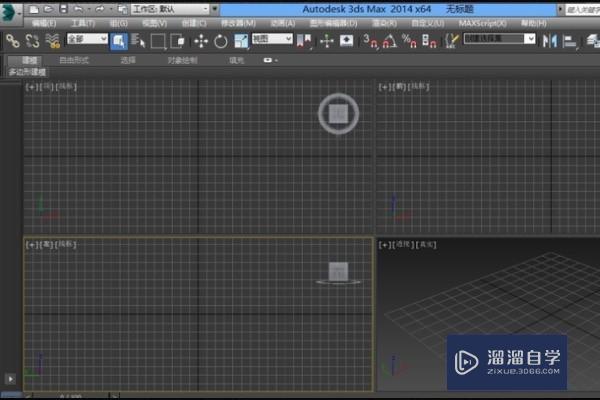
Task: Select the Move tool in toolbar
Action: point(200,41)
